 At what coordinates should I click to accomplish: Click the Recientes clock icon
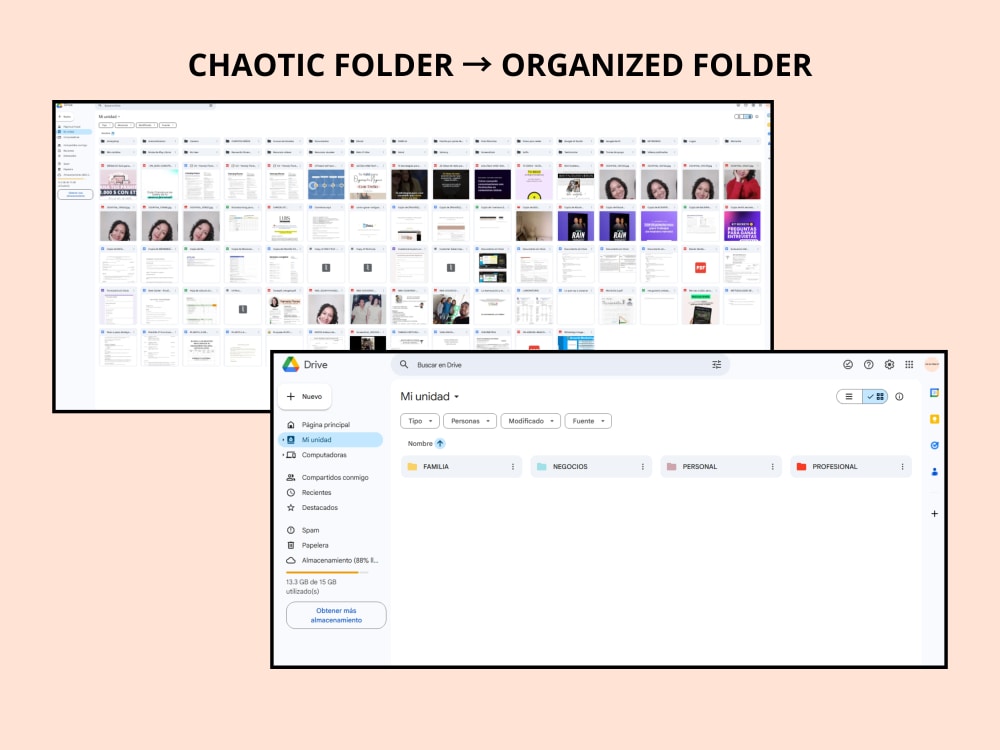(x=291, y=492)
